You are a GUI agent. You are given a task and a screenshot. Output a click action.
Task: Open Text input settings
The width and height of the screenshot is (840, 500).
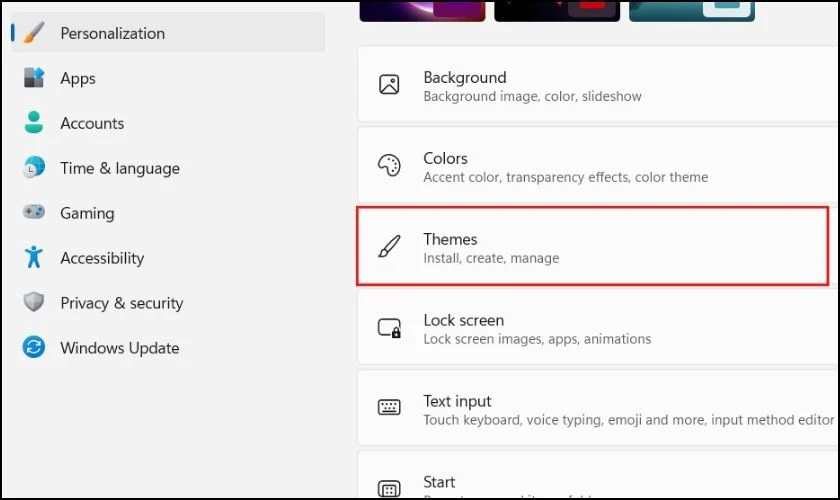click(x=598, y=408)
